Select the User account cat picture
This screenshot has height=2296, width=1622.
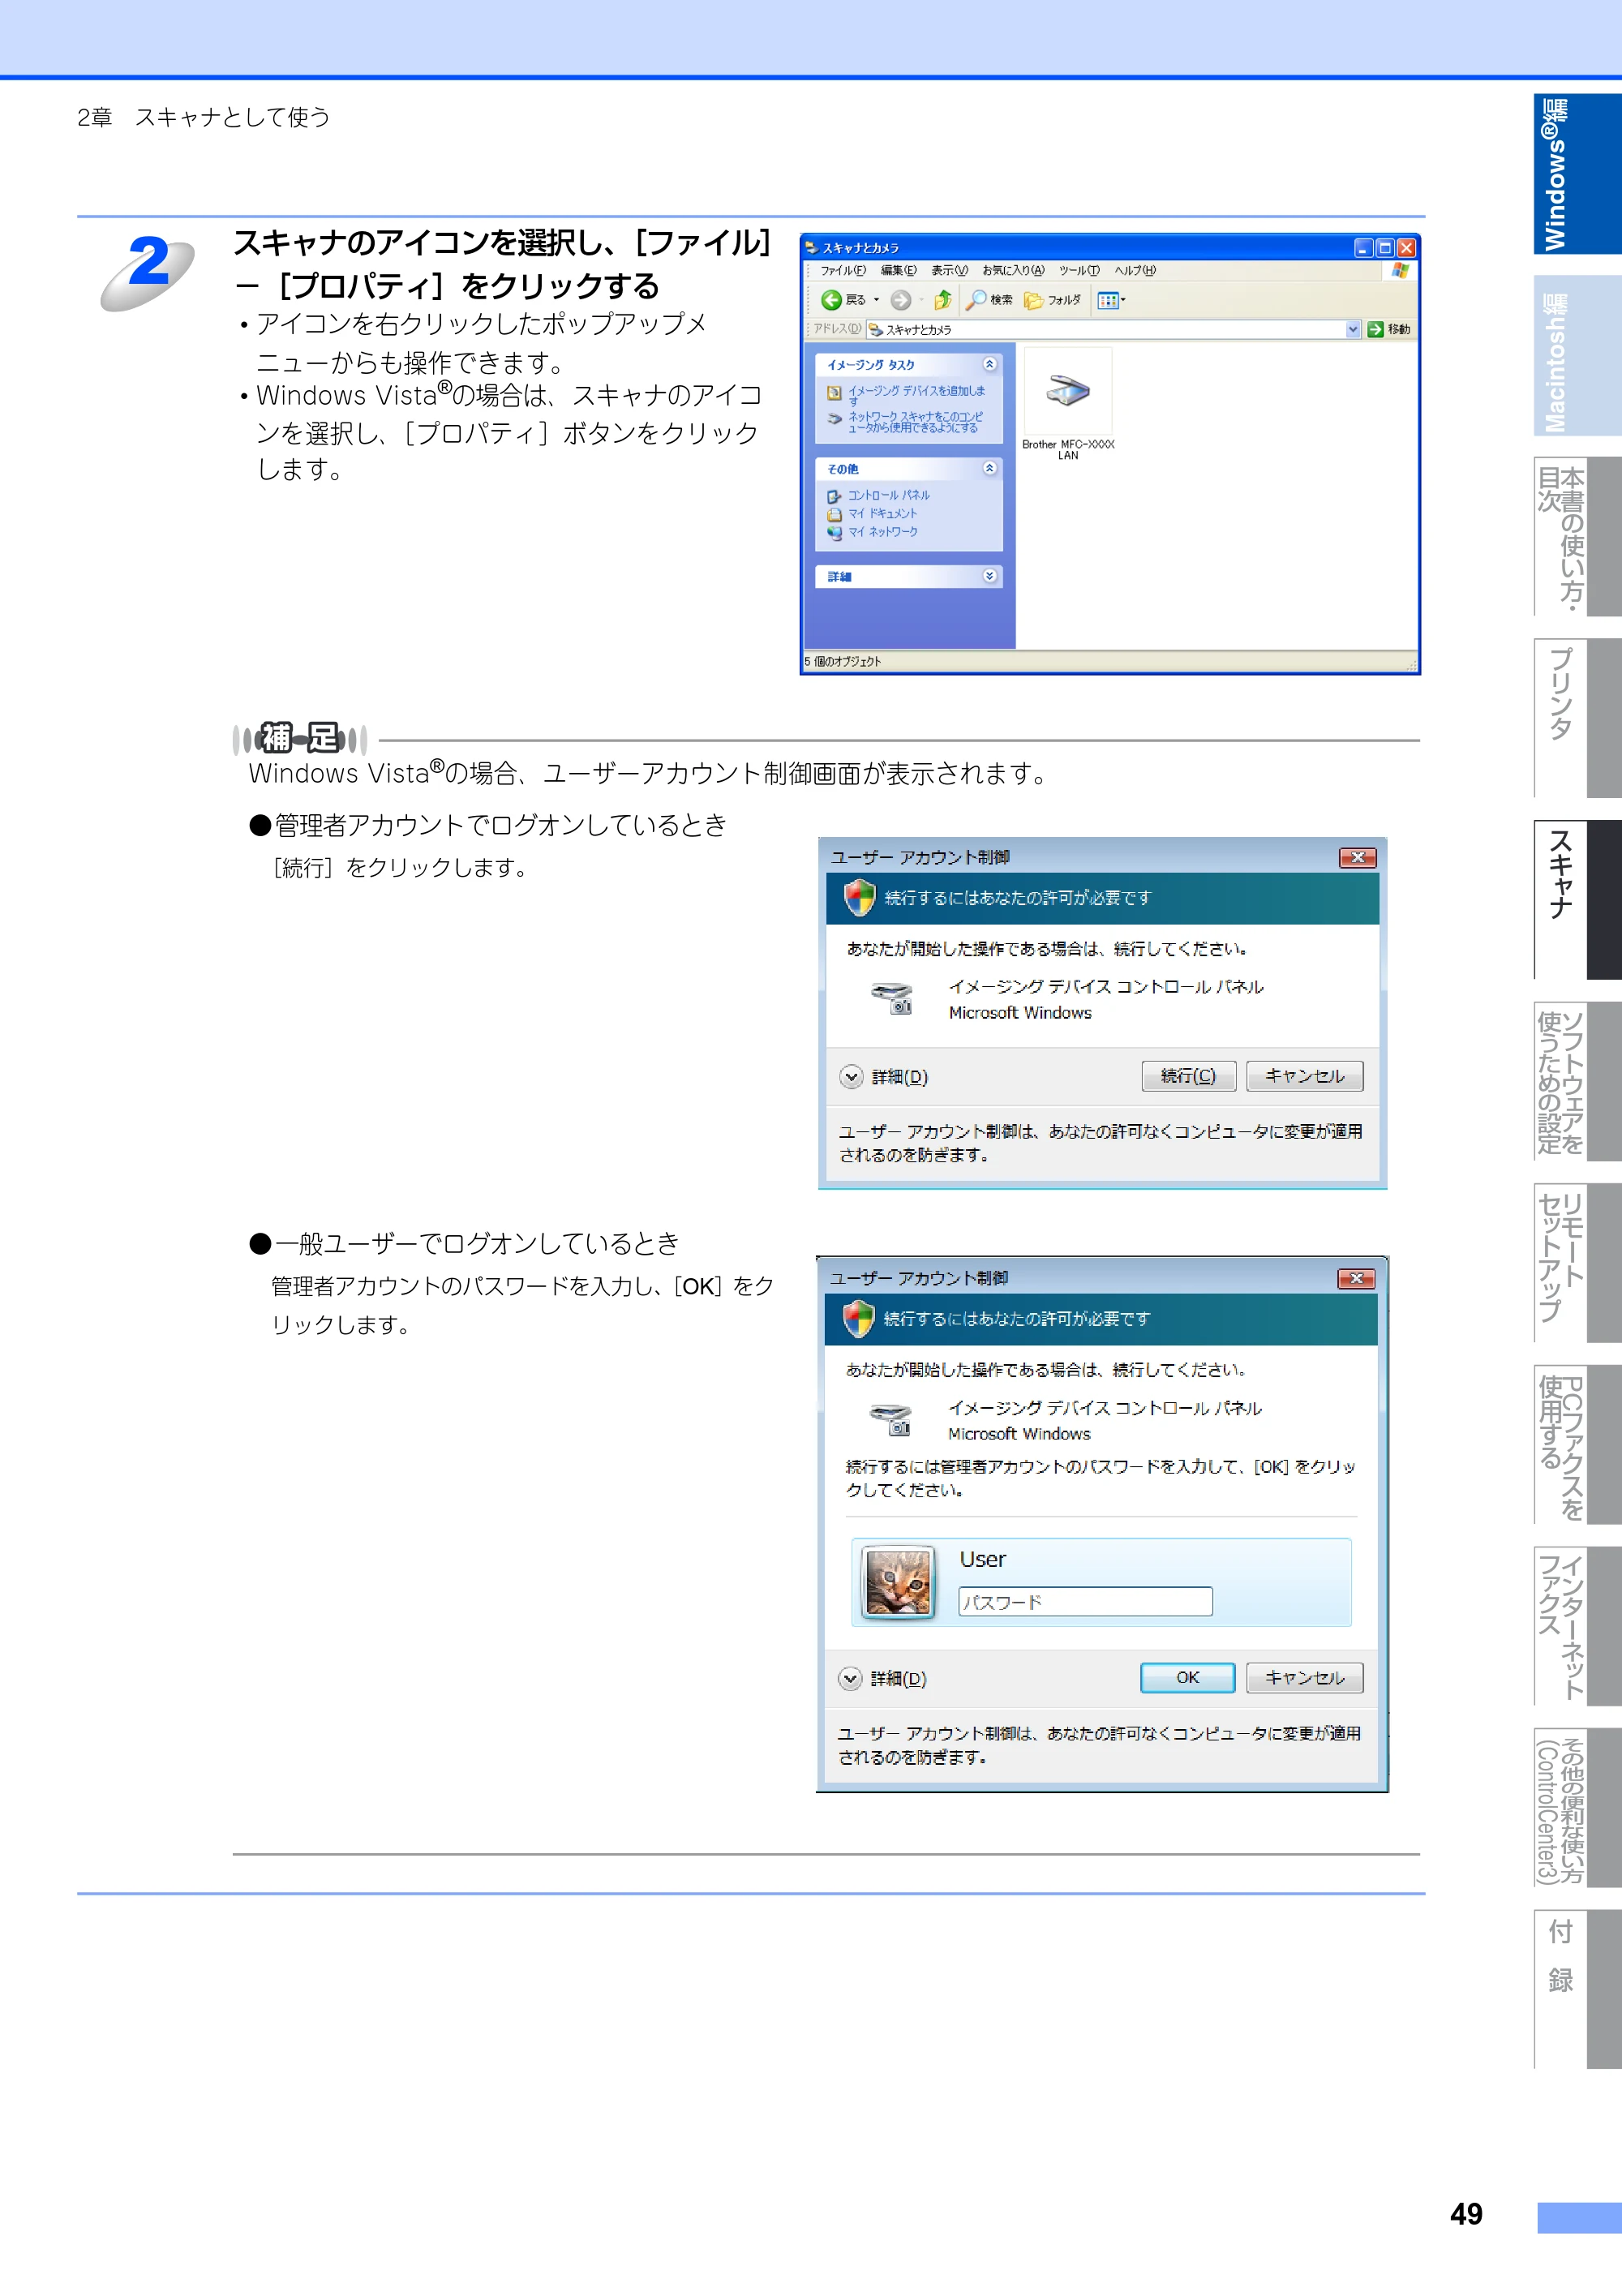point(898,1582)
